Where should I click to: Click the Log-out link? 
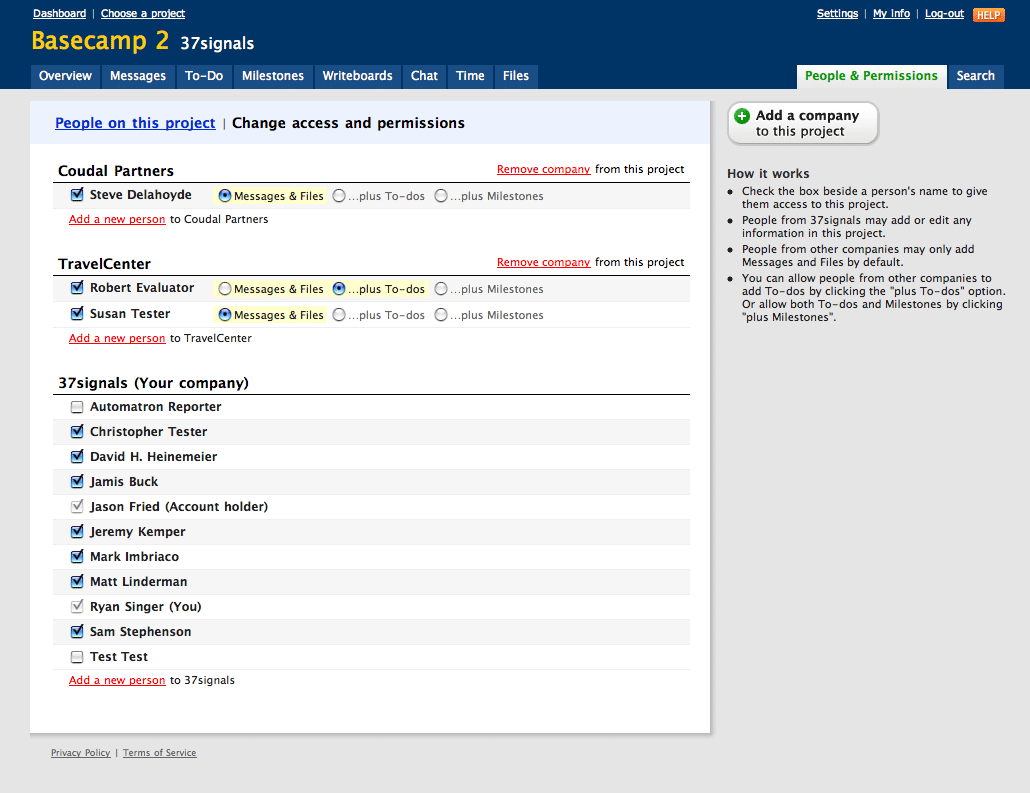coord(944,13)
